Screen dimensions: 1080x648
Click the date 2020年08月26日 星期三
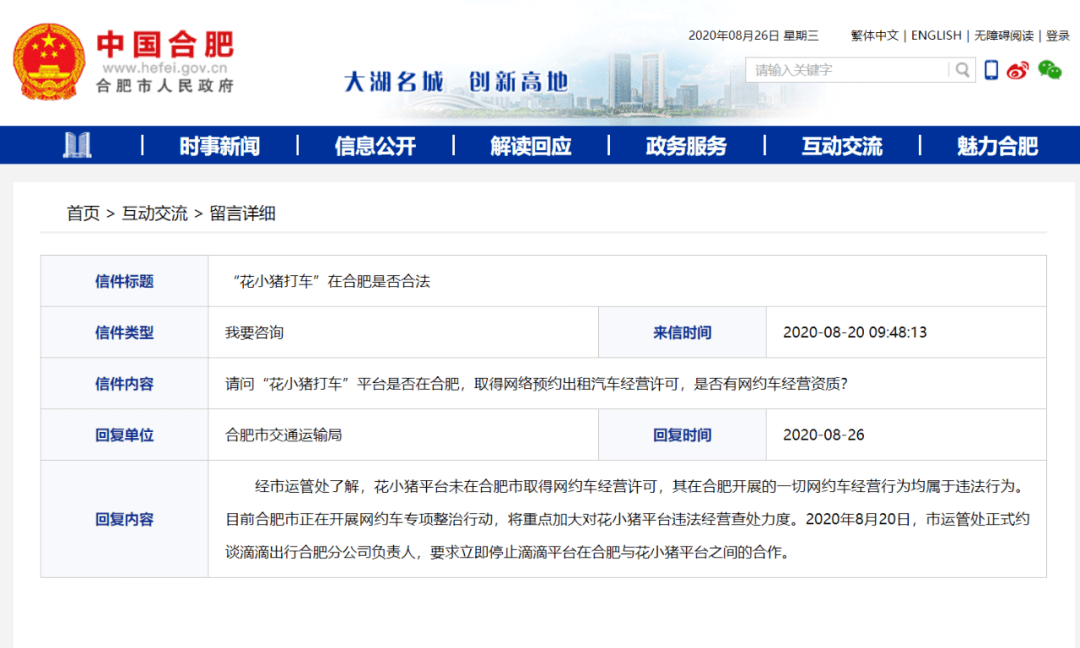pyautogui.click(x=754, y=36)
